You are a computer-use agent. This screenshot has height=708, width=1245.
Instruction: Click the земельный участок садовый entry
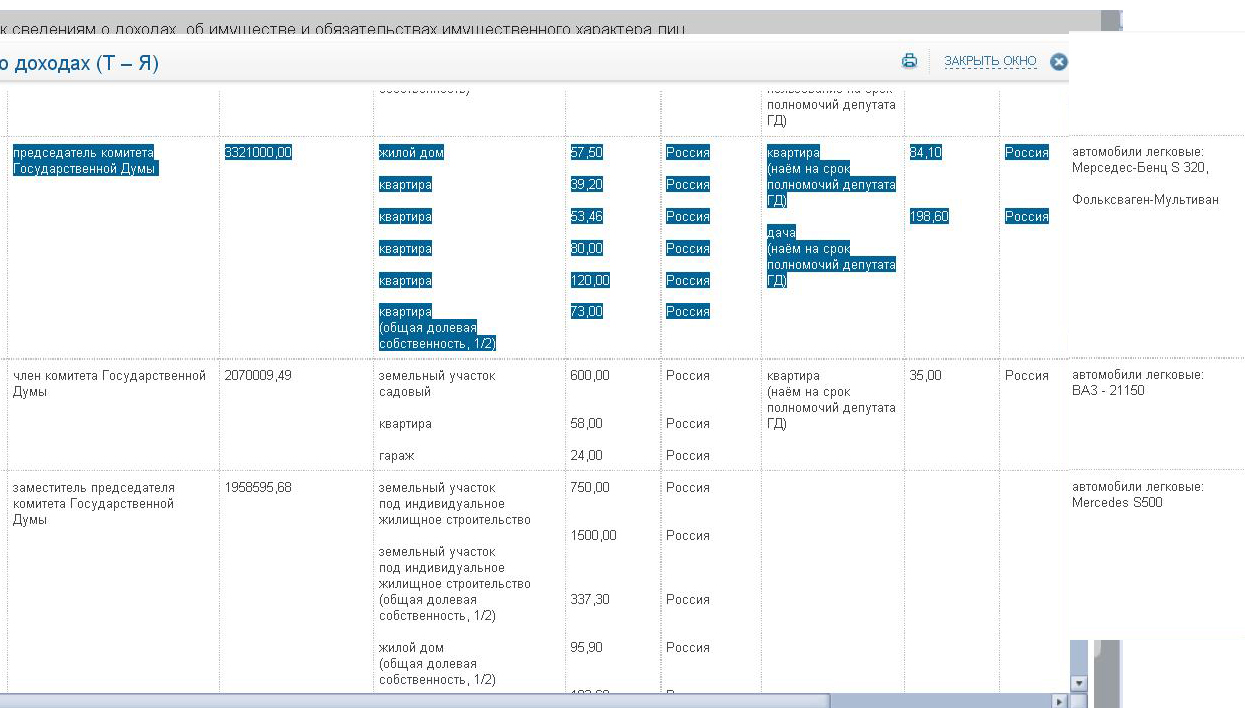coord(437,384)
